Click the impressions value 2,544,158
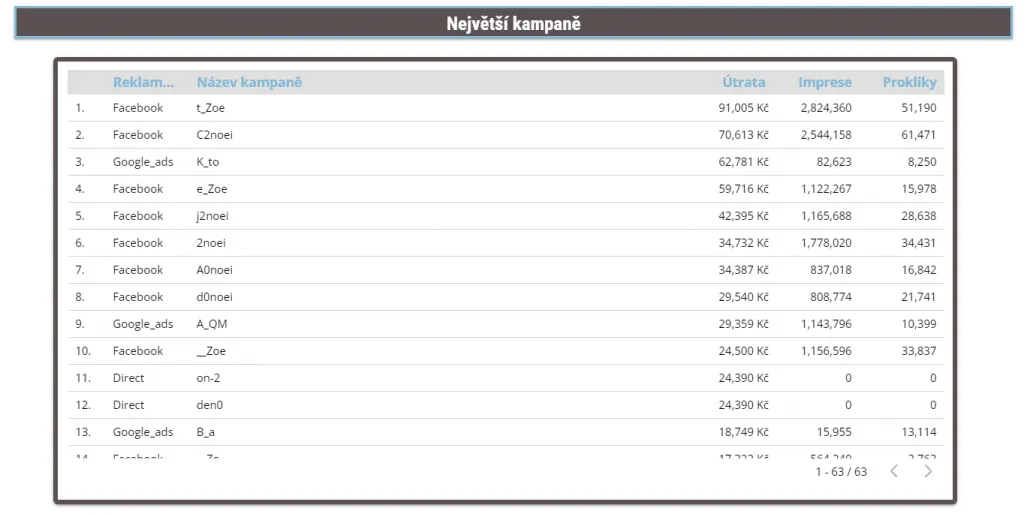Image resolution: width=1024 pixels, height=514 pixels. click(826, 135)
